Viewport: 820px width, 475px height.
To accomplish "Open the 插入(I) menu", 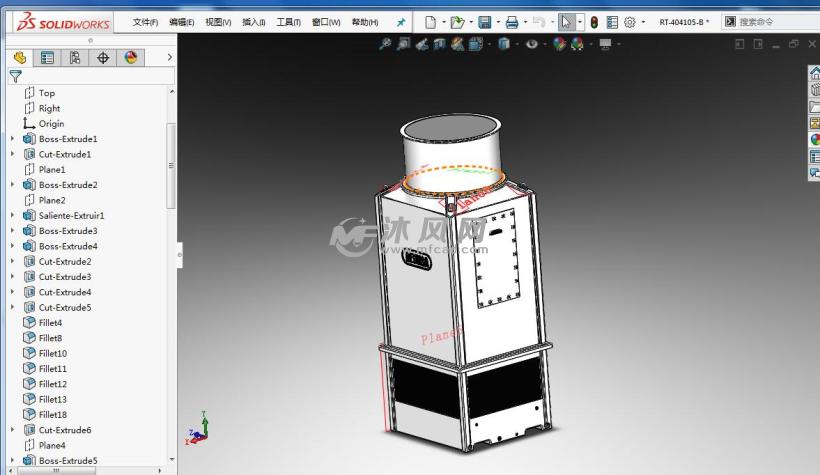I will (254, 22).
